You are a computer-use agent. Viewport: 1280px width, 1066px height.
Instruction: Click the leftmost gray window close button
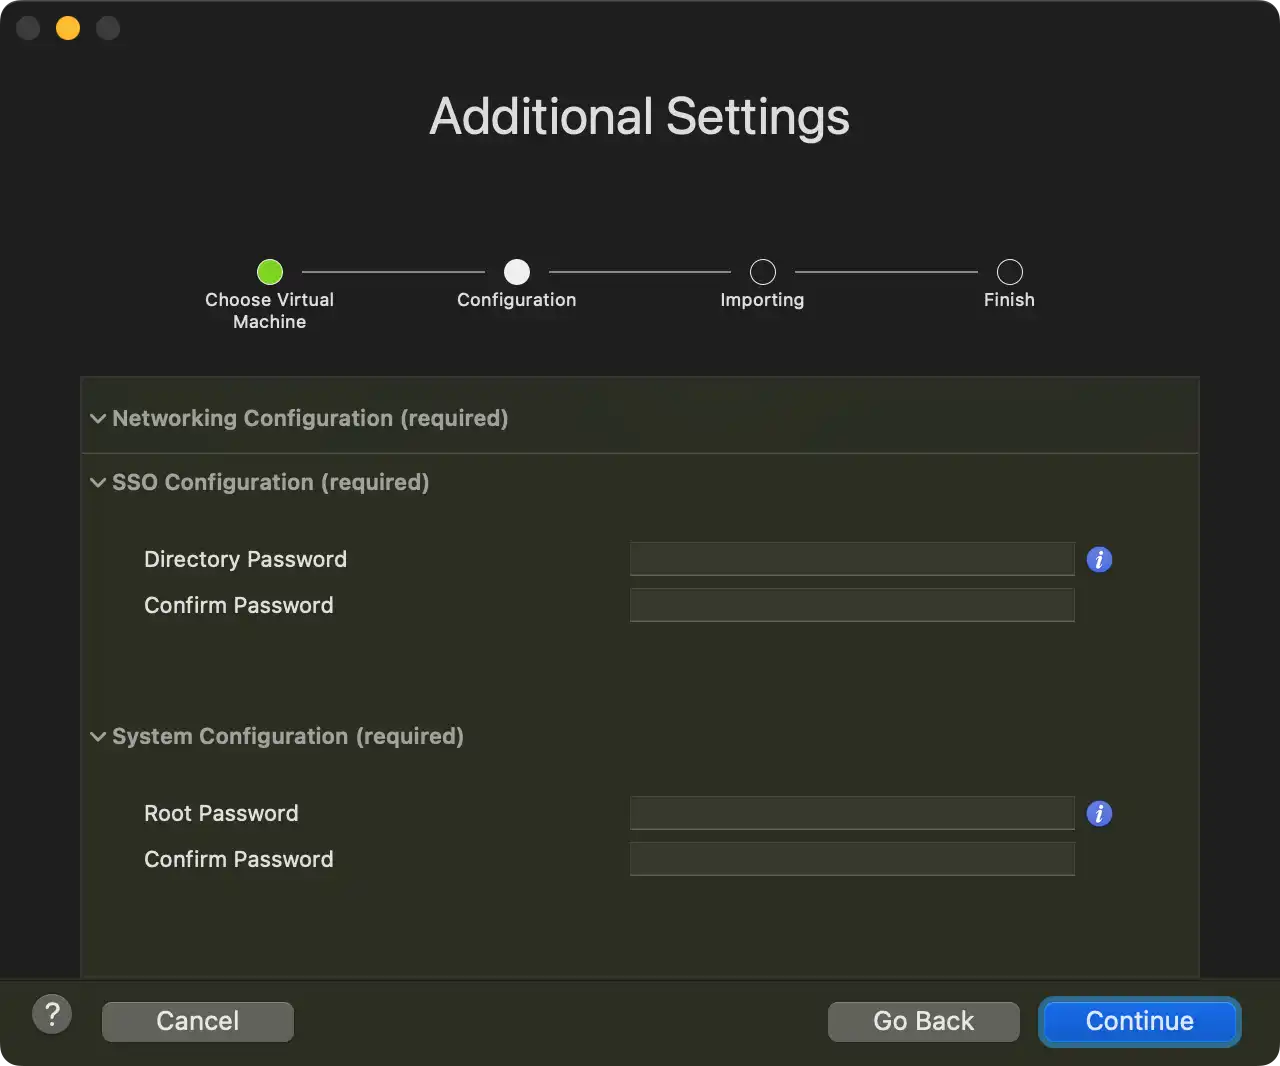tap(28, 28)
